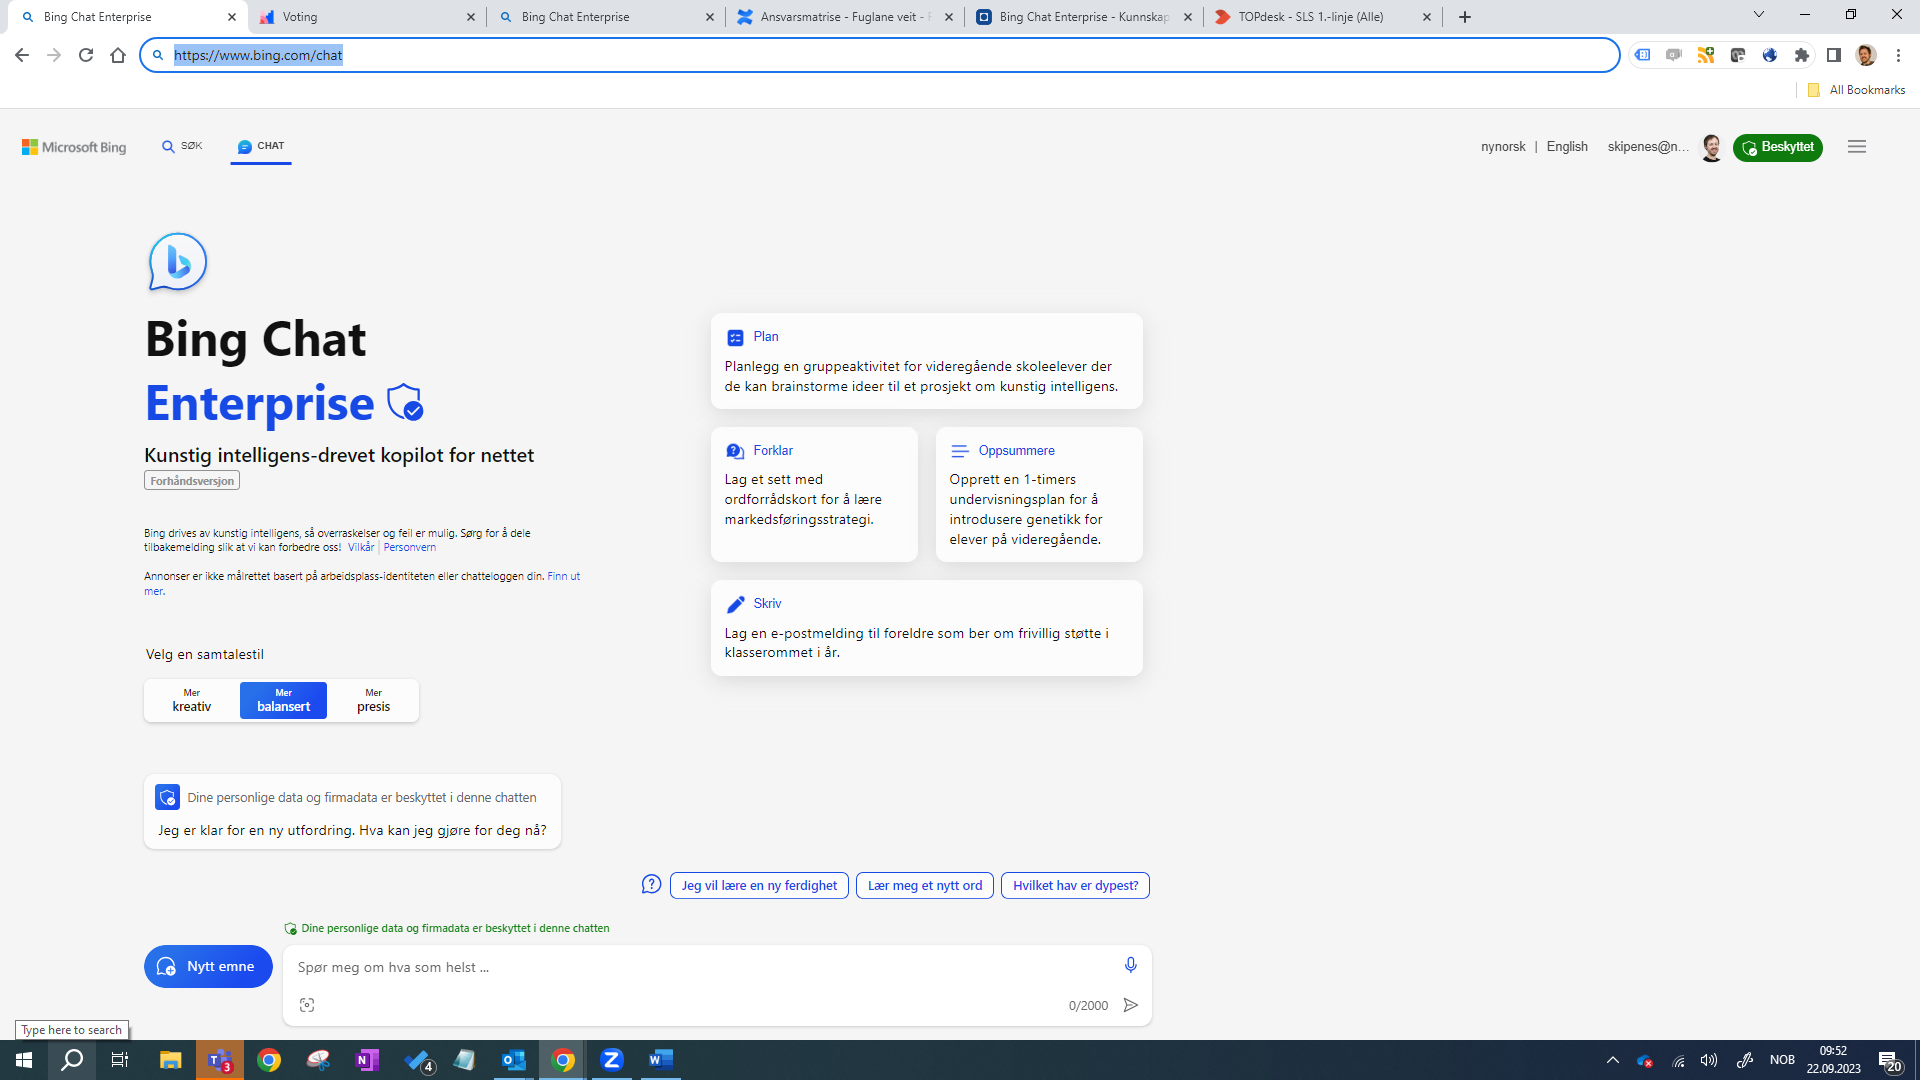The height and width of the screenshot is (1080, 1920).
Task: Click the Bing Chat logo bubble
Action: pyautogui.click(x=178, y=262)
